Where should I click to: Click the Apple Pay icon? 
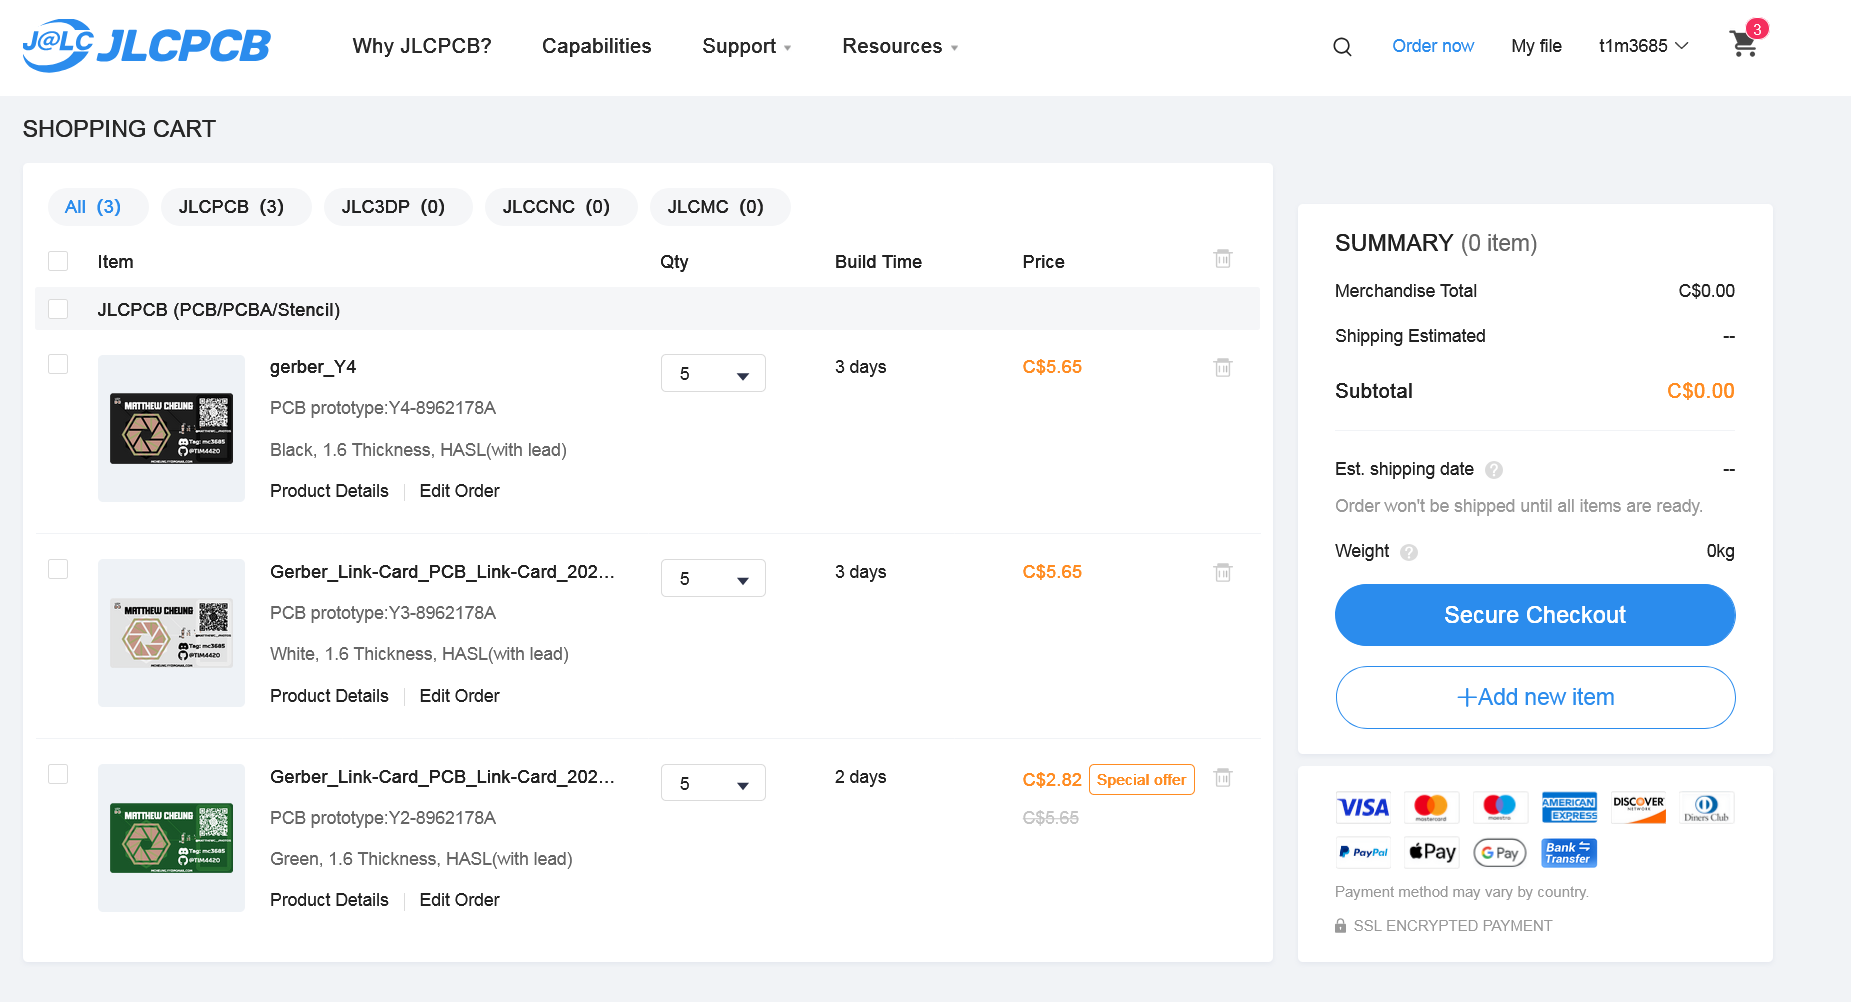(x=1431, y=852)
